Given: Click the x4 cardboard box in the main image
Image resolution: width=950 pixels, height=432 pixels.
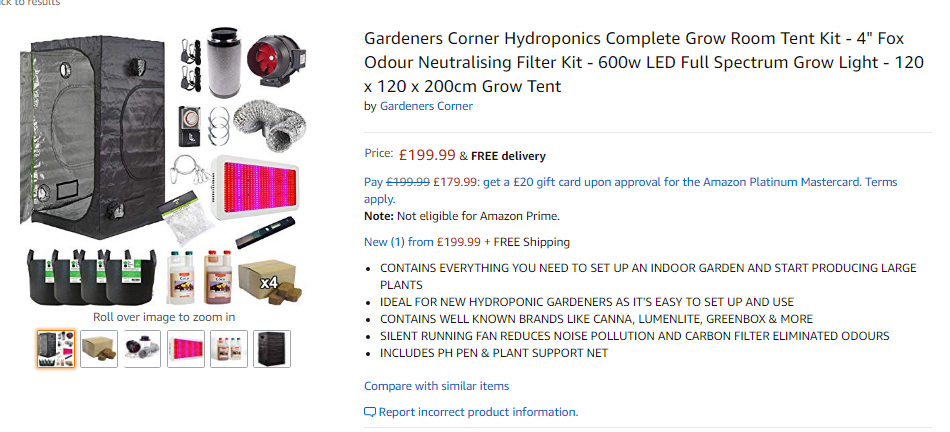Looking at the screenshot, I should click(x=267, y=281).
